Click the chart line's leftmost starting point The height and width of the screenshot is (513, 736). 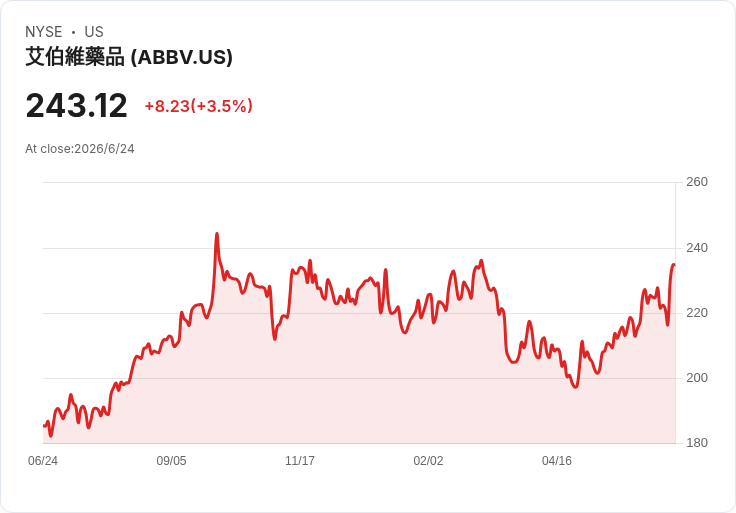[44, 426]
